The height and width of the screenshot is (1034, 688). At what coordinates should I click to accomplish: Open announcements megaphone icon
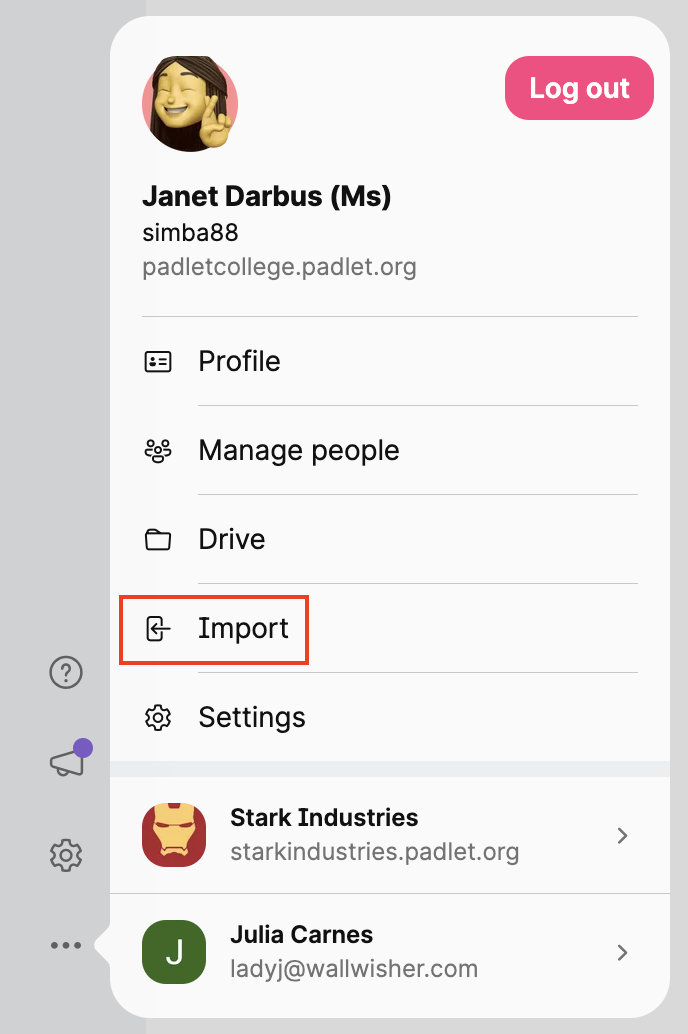pos(70,758)
